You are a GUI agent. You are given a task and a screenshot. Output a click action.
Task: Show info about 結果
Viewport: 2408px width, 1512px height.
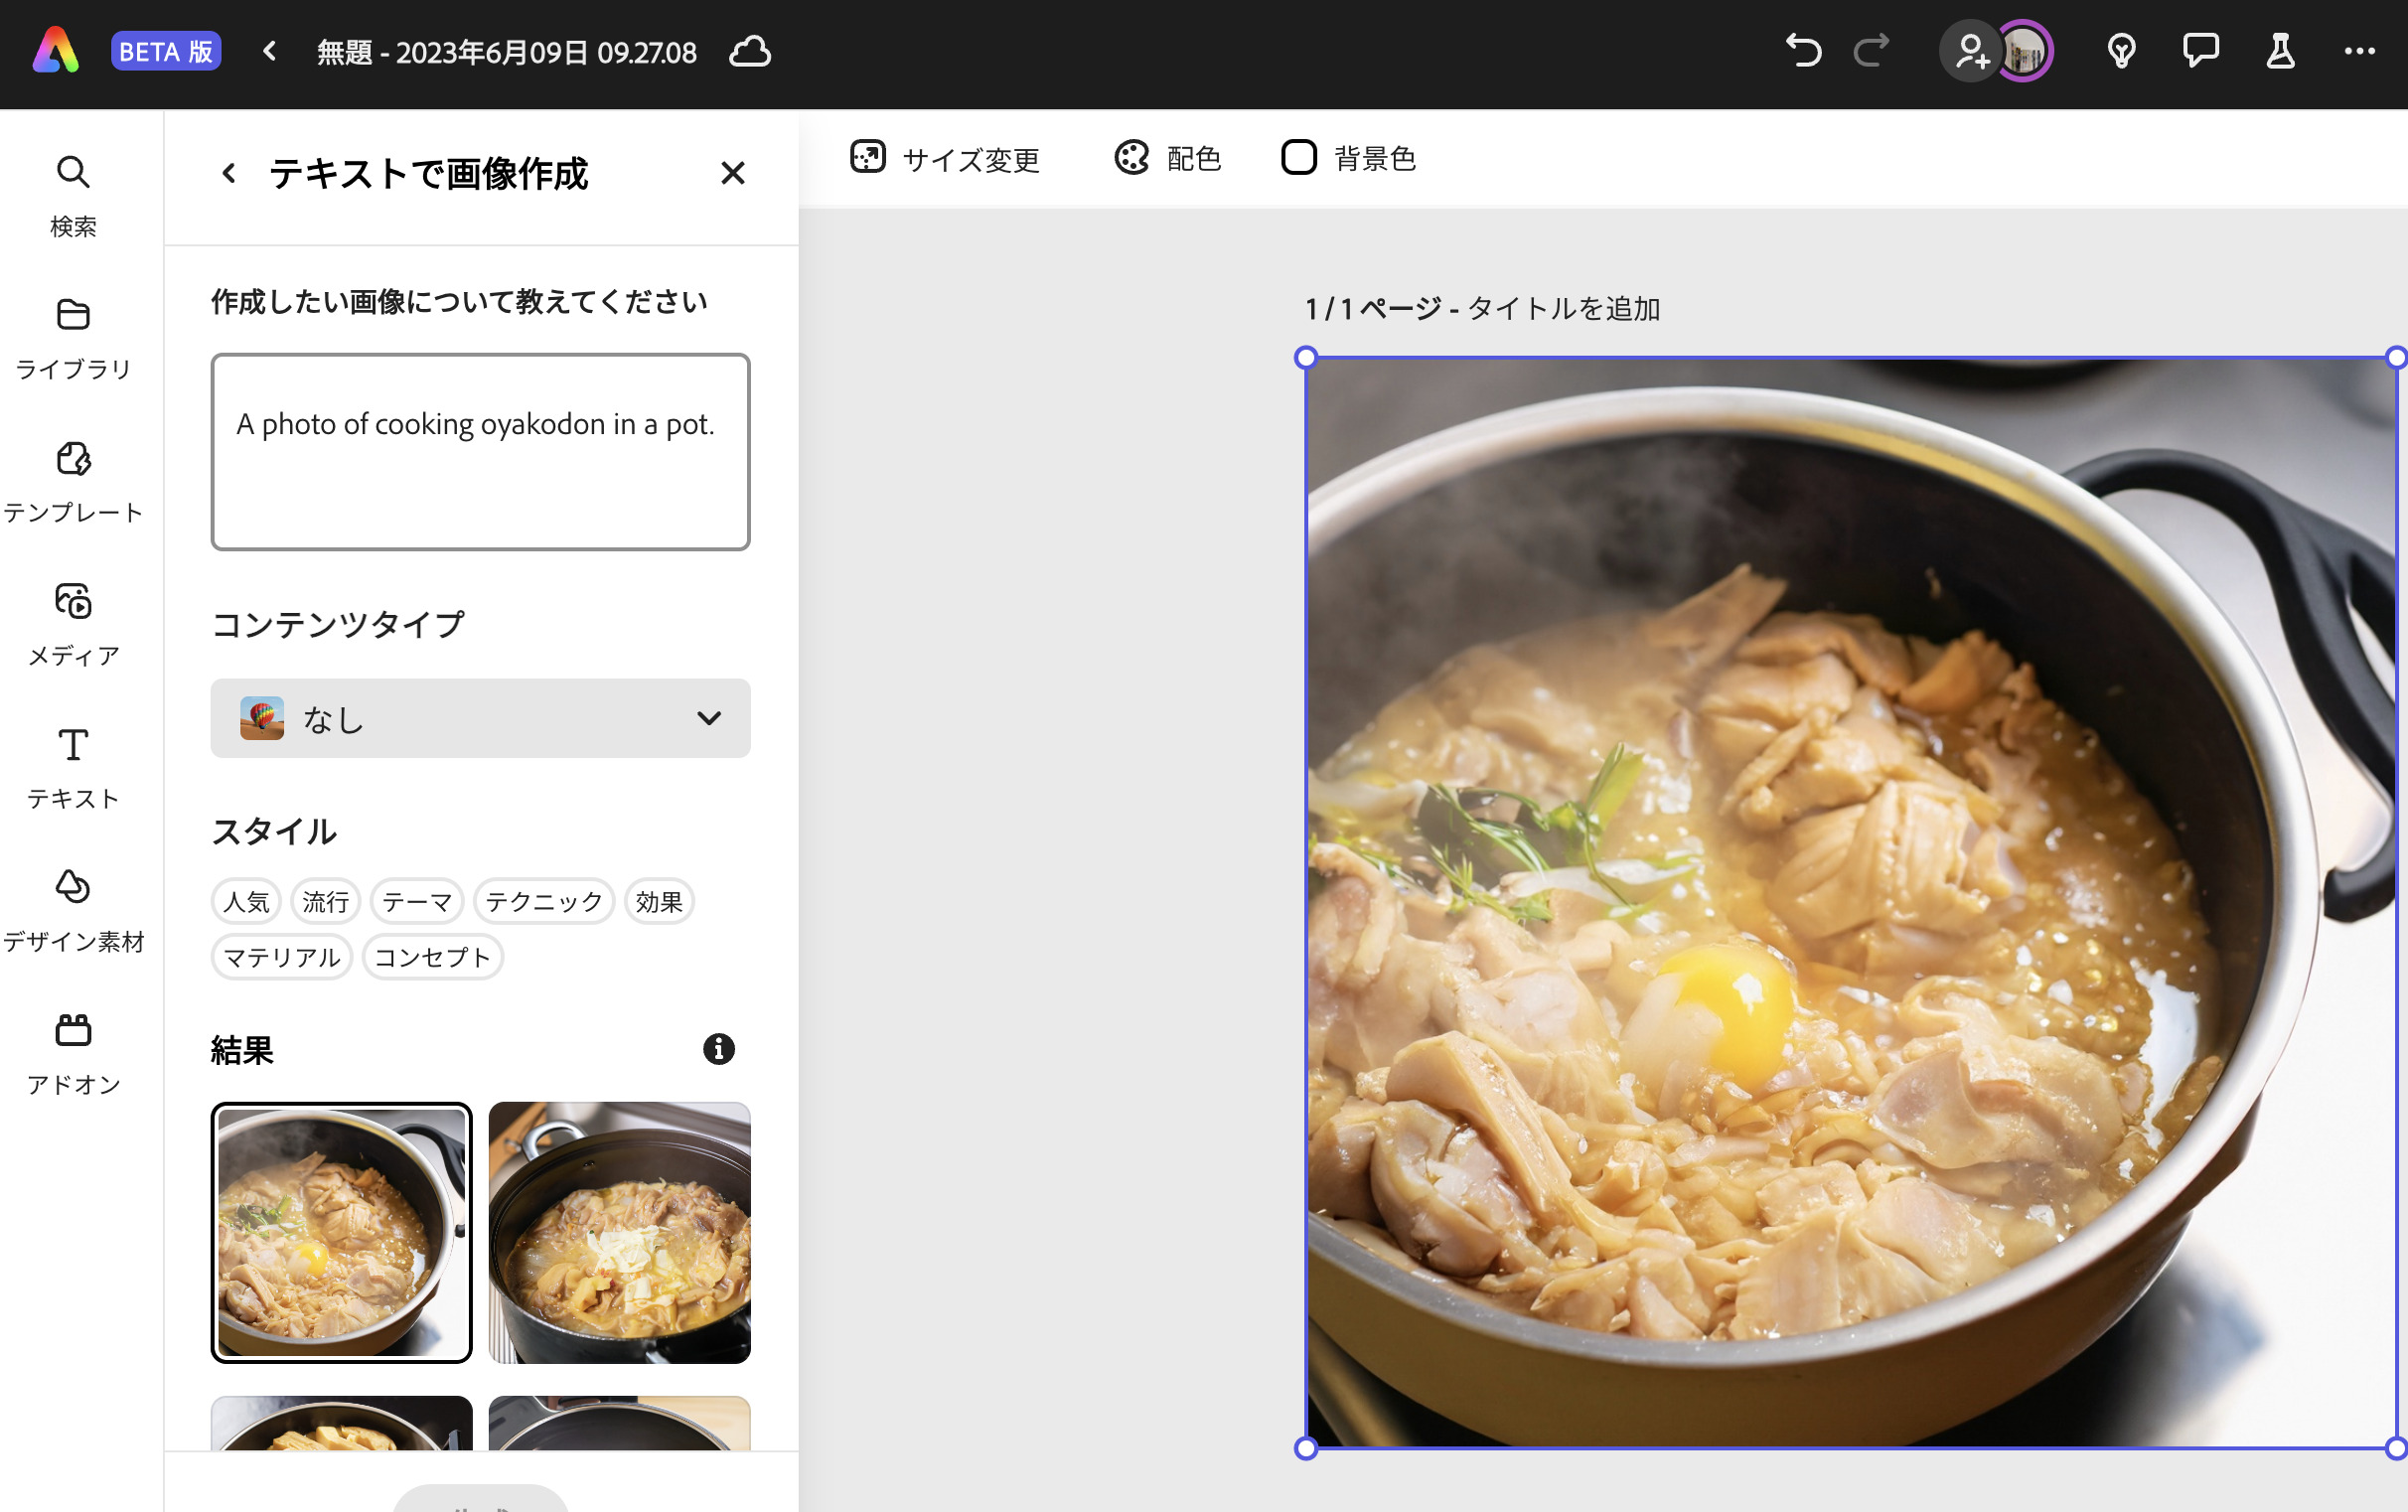(x=719, y=1049)
